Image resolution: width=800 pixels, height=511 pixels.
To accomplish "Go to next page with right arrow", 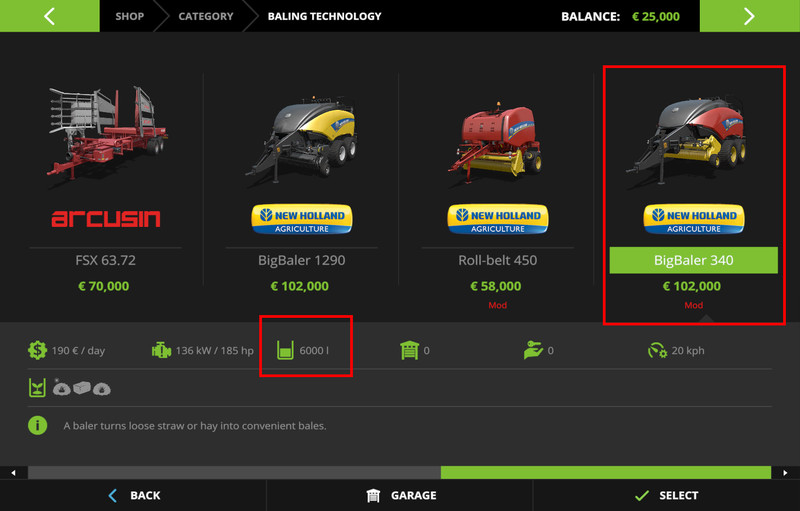I will coord(749,16).
